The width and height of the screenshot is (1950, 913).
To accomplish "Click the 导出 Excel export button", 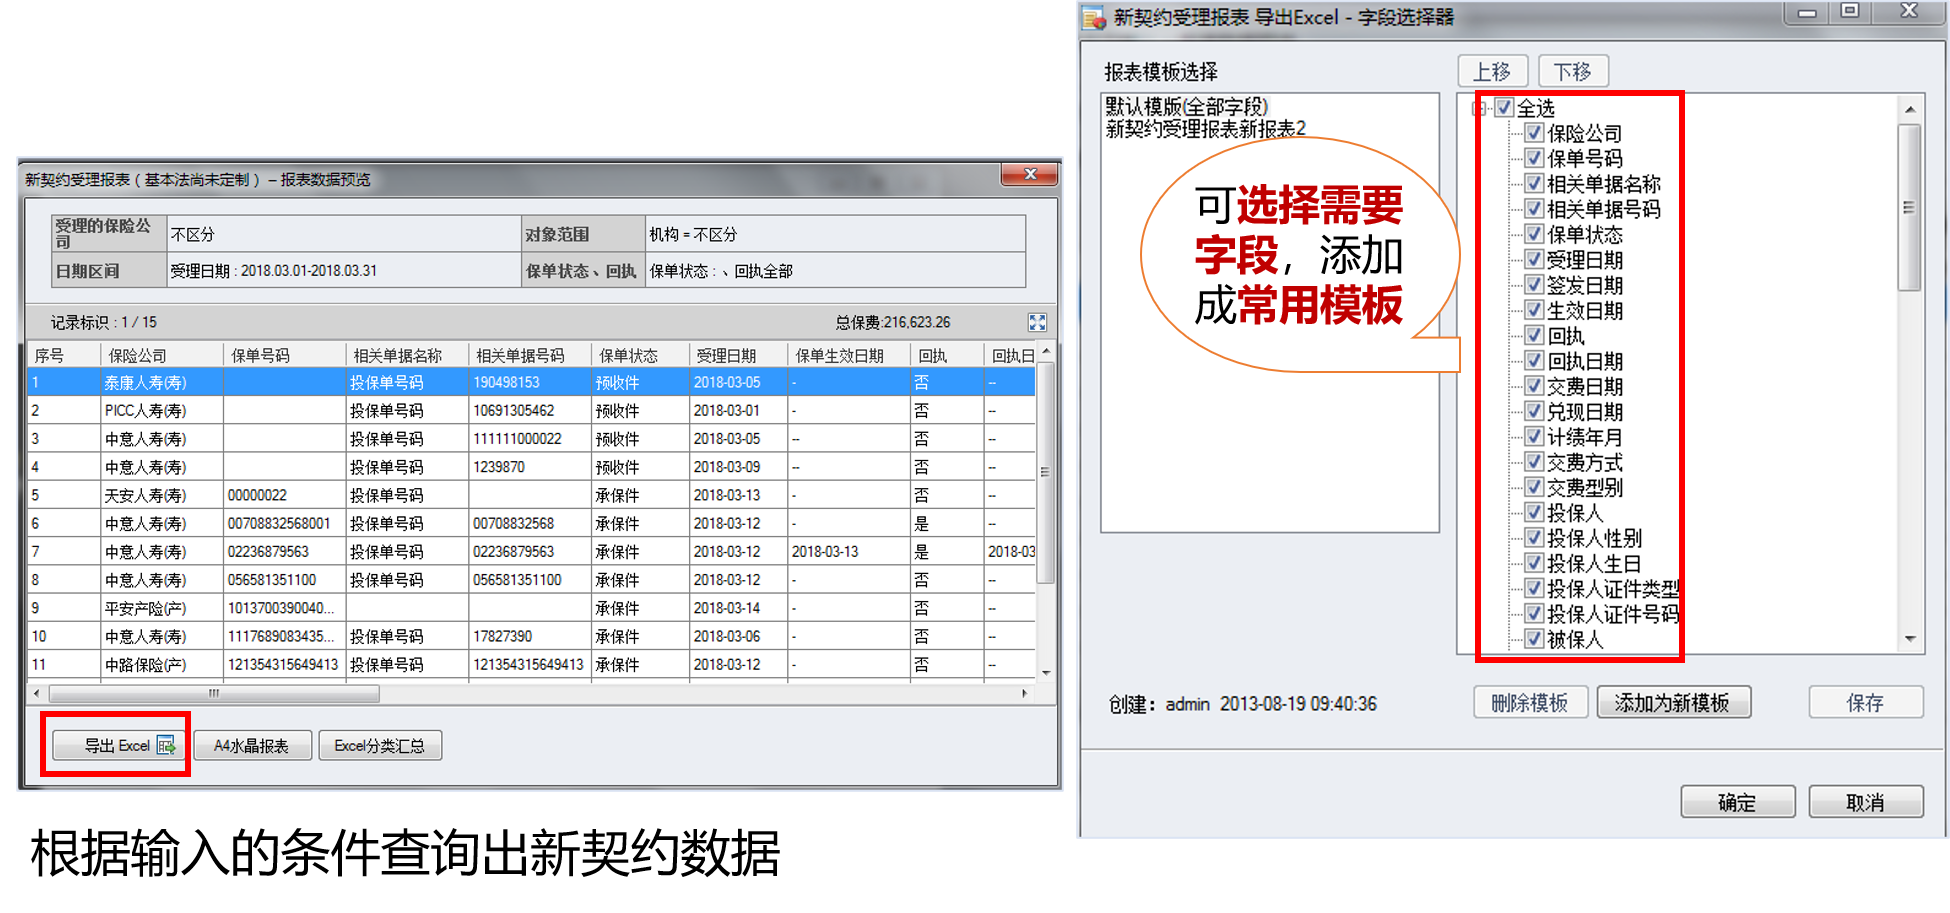I will 118,745.
